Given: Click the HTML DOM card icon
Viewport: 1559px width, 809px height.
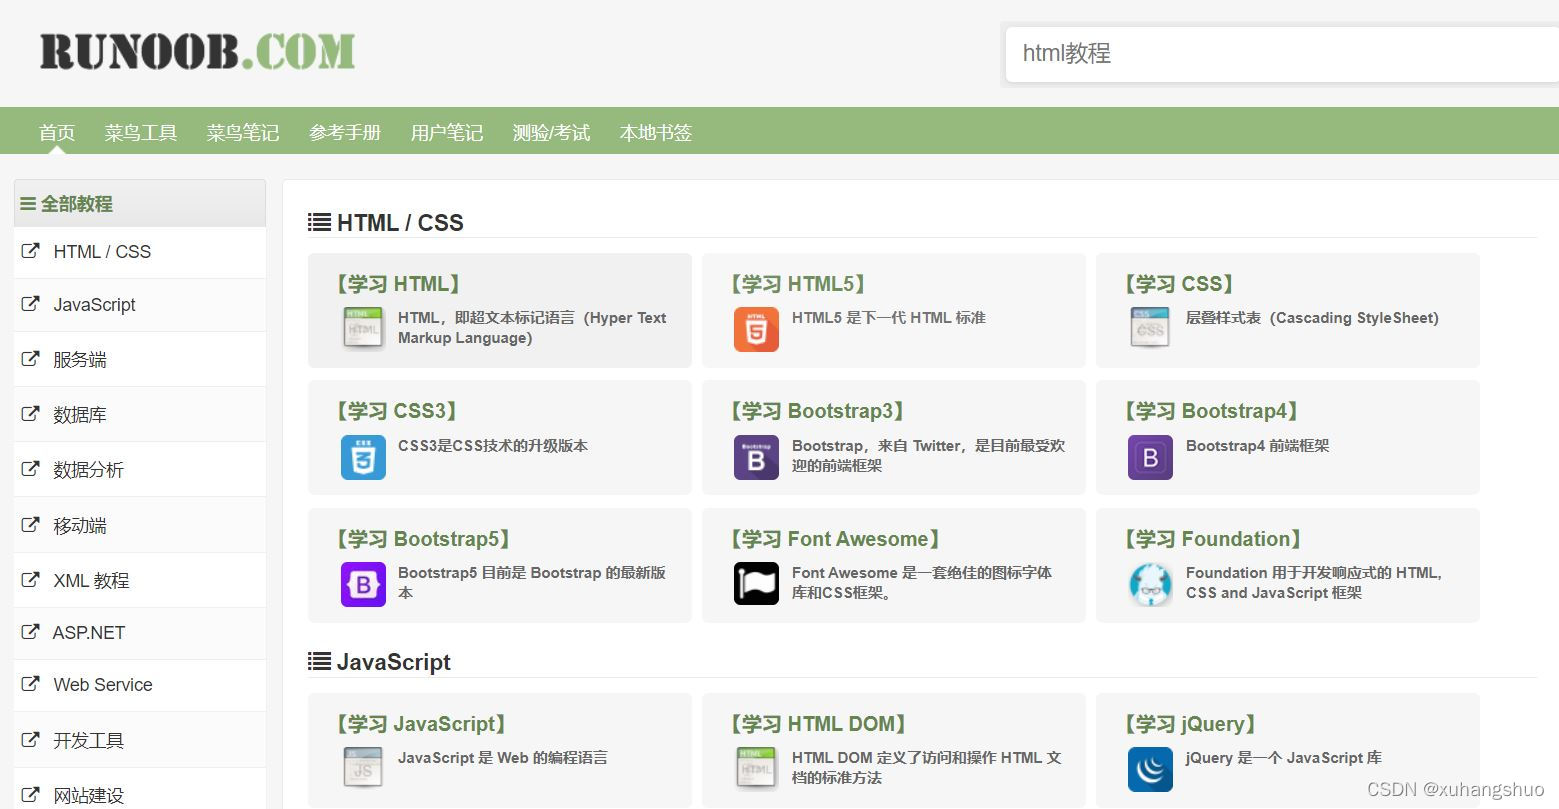Looking at the screenshot, I should tap(756, 769).
